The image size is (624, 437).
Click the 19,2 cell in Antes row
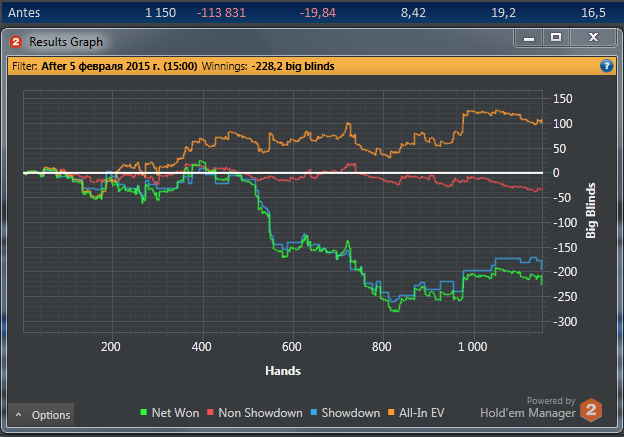coord(503,13)
